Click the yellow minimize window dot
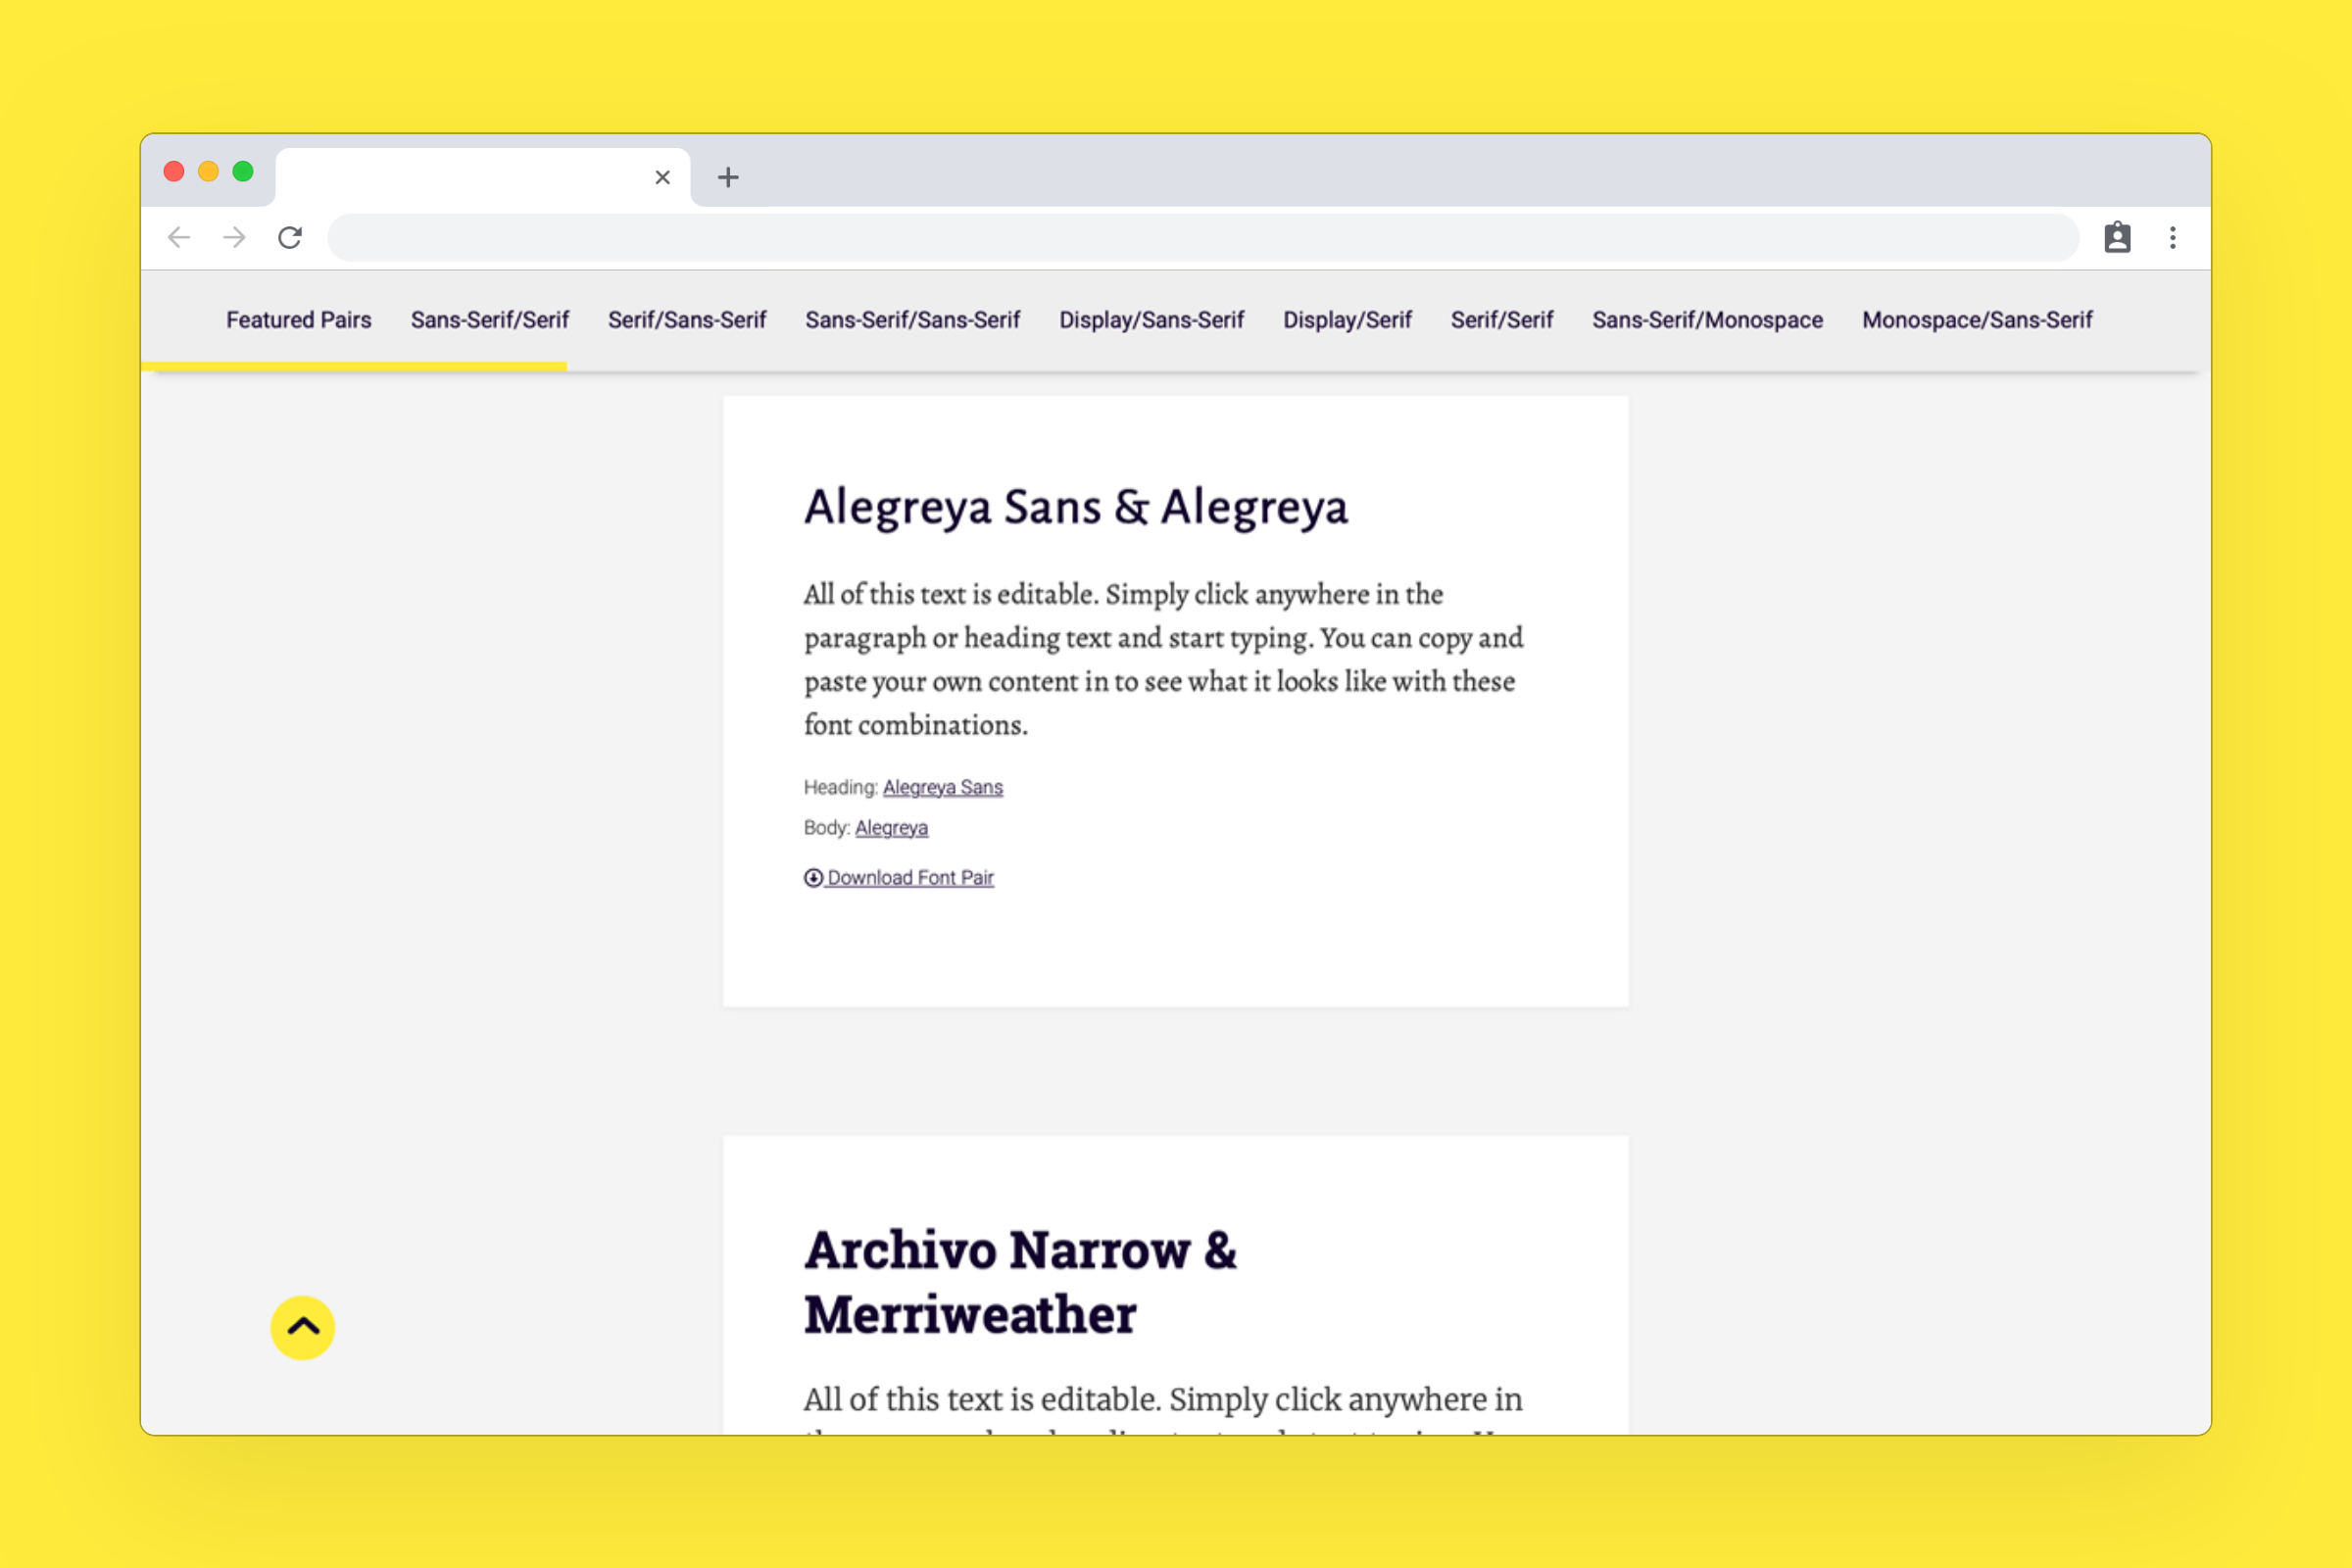 [208, 171]
